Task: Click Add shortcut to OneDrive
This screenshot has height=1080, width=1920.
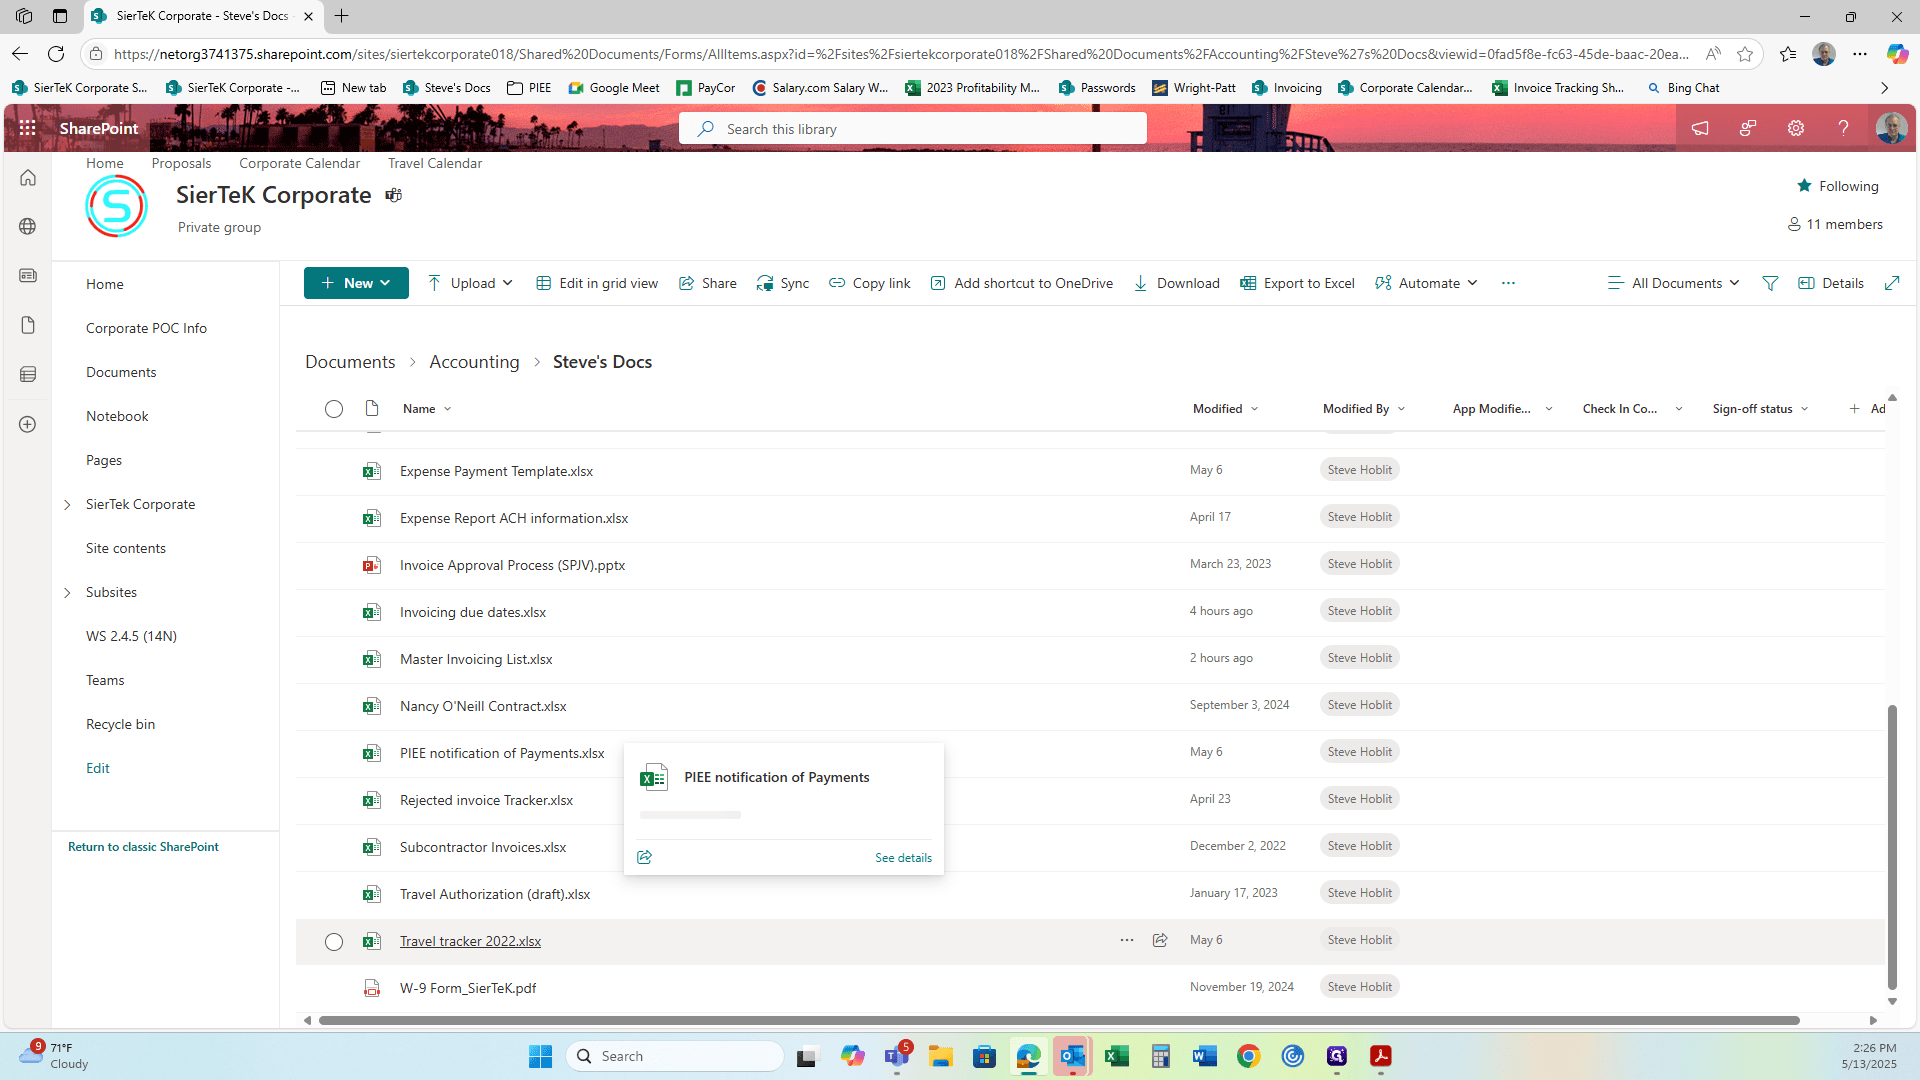Action: point(1021,283)
